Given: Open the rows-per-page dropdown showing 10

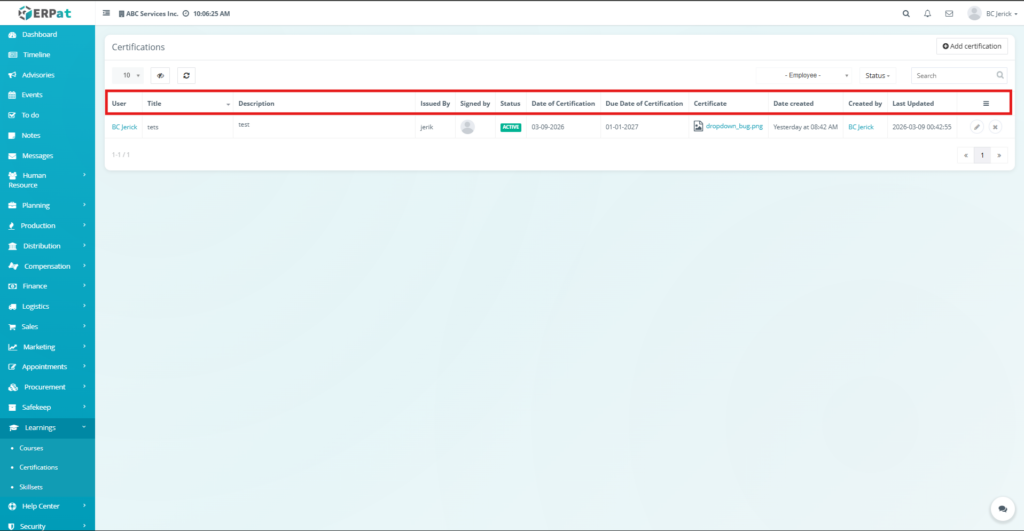Looking at the screenshot, I should tap(131, 75).
